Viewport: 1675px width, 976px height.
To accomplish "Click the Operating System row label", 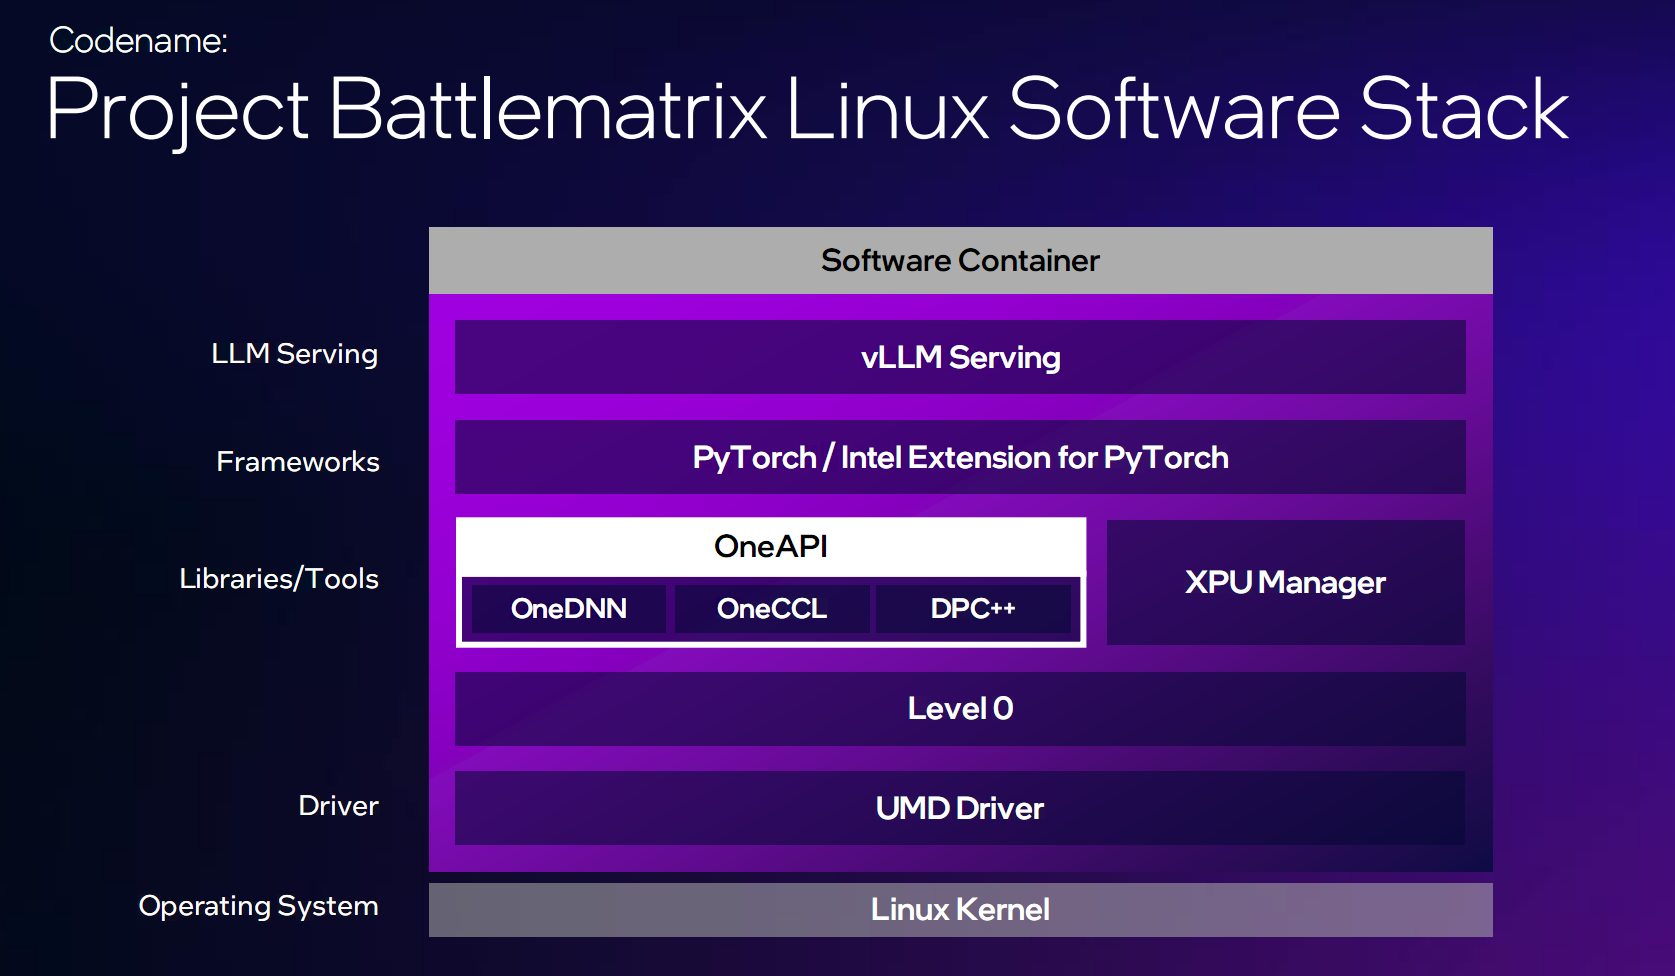I will tap(258, 906).
